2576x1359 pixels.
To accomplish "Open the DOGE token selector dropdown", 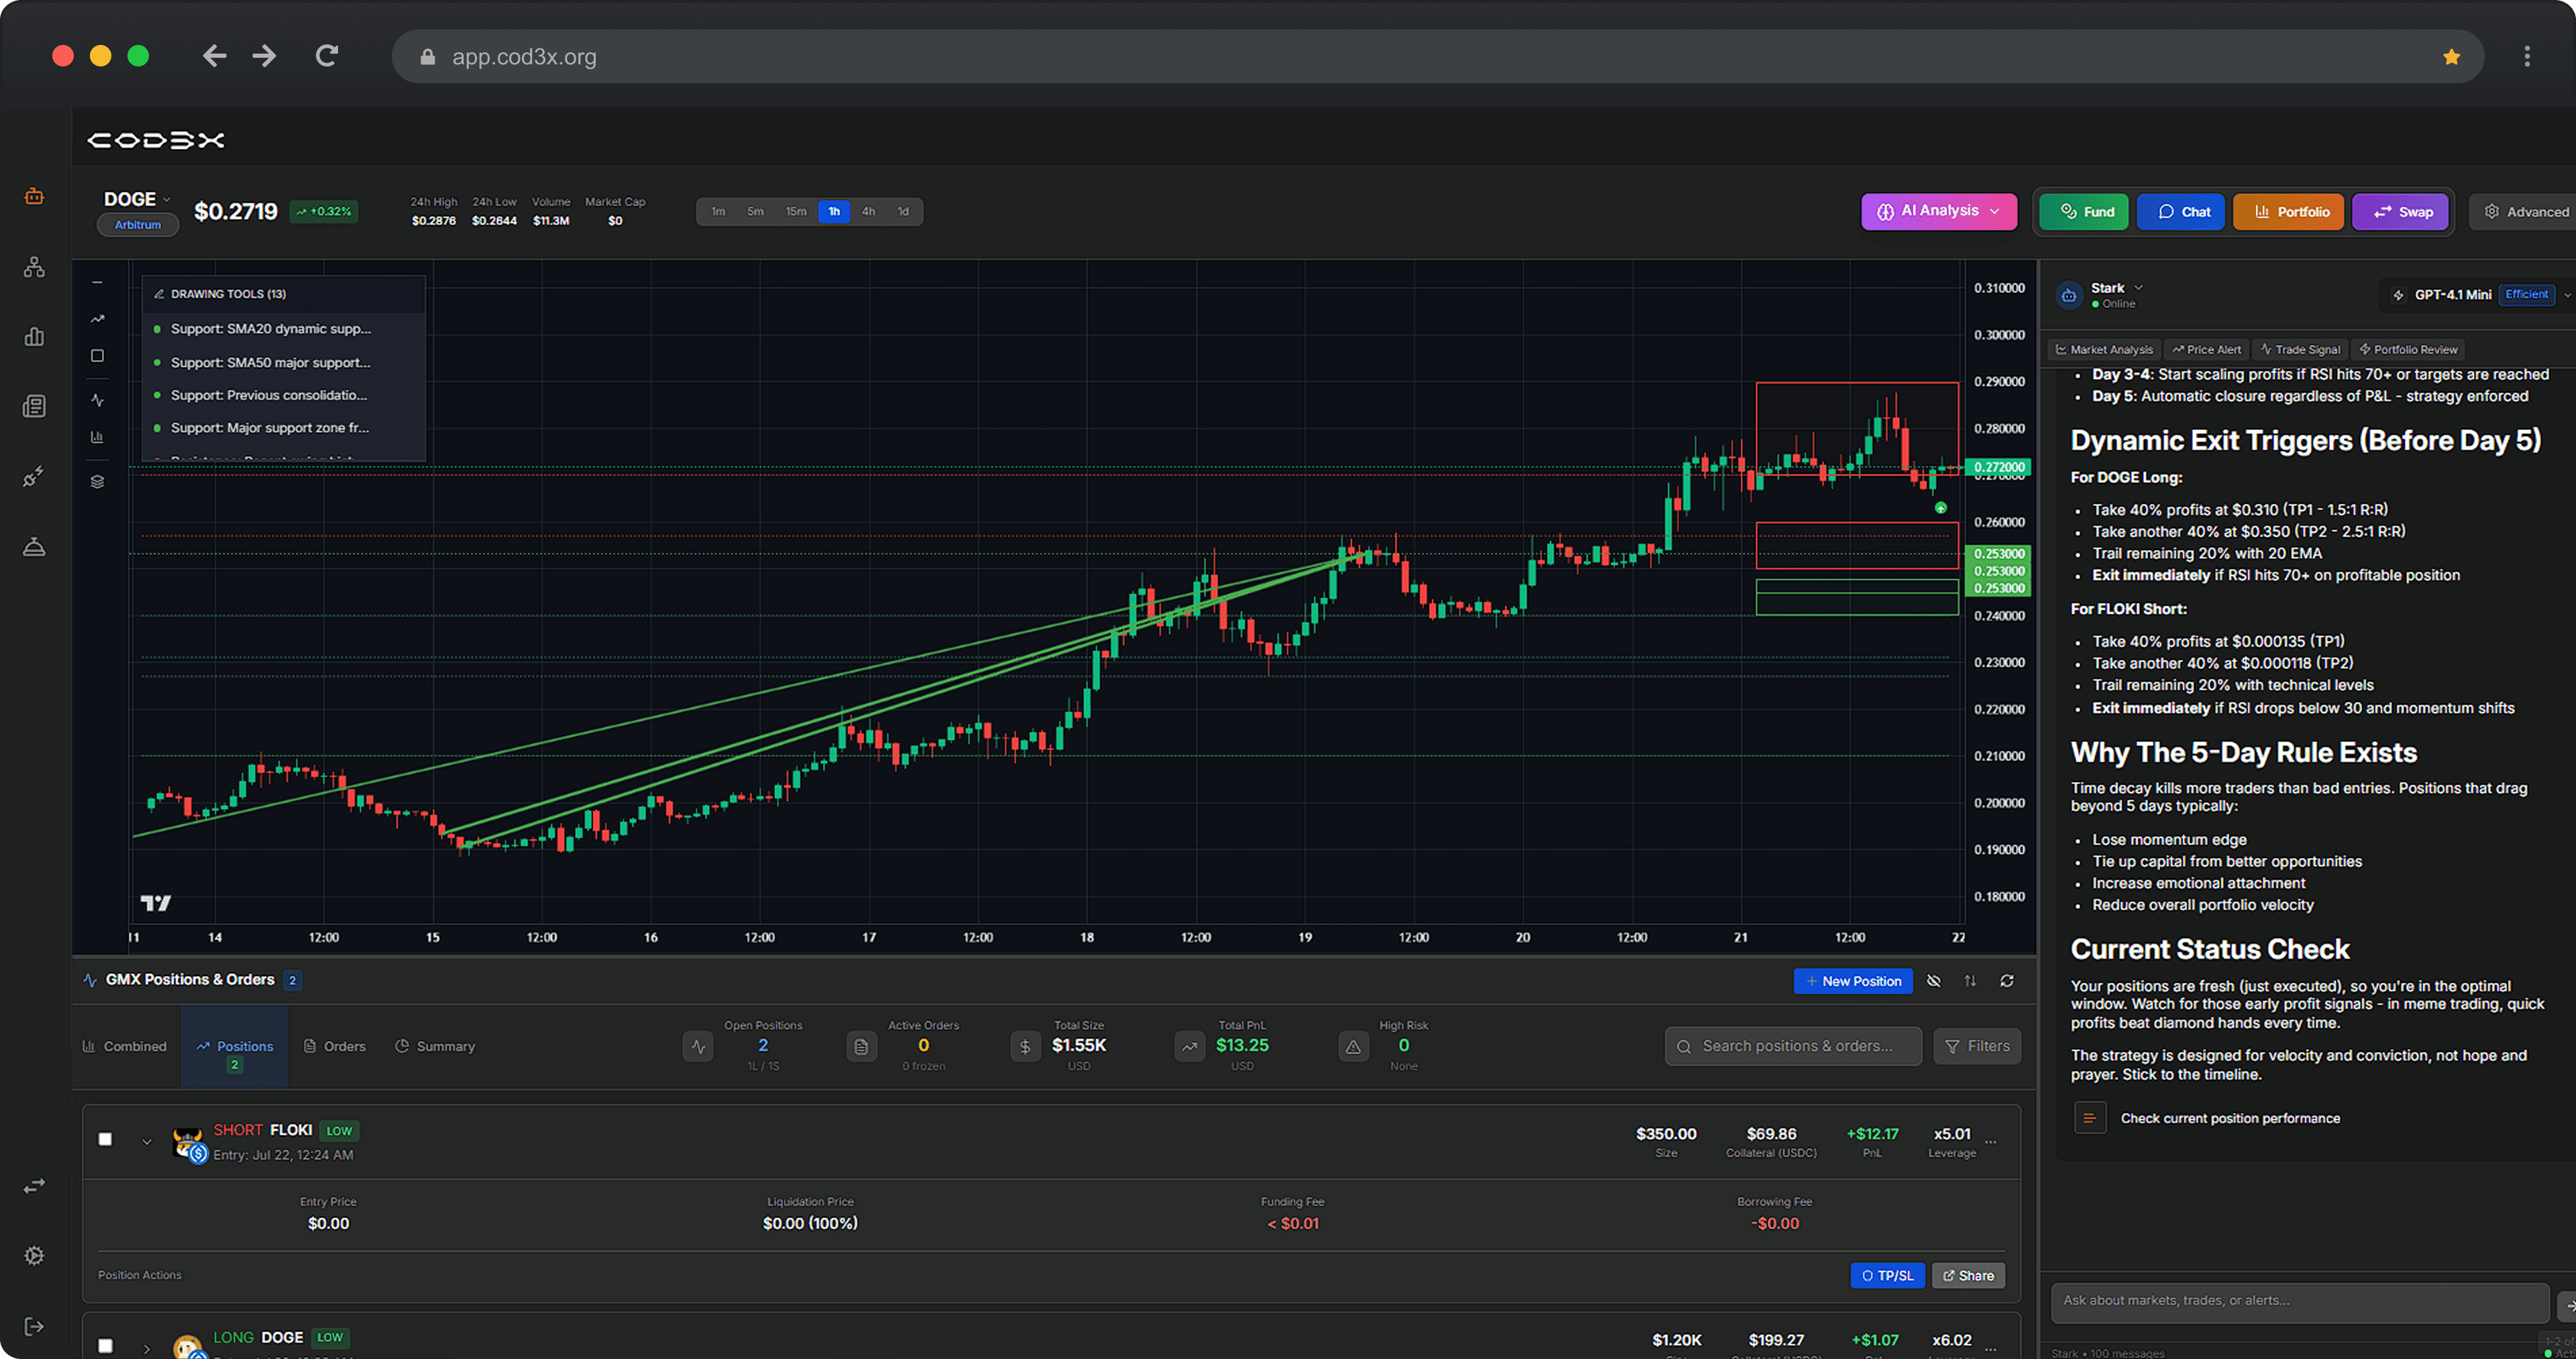I will pyautogui.click(x=138, y=199).
